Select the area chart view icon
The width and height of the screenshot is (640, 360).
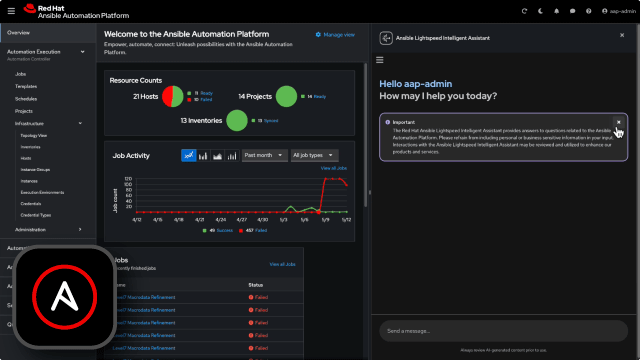[x=218, y=156]
